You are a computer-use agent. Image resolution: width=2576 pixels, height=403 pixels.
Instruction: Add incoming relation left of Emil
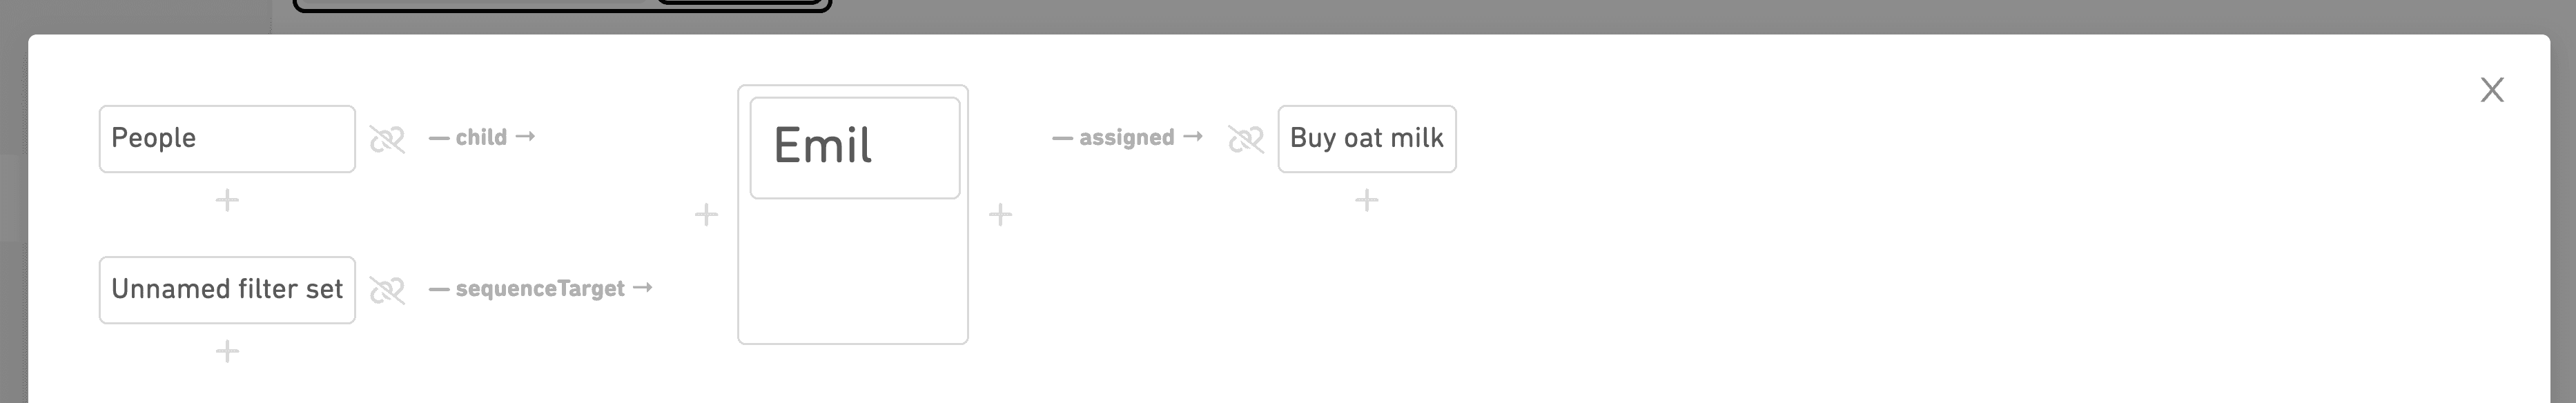[706, 214]
